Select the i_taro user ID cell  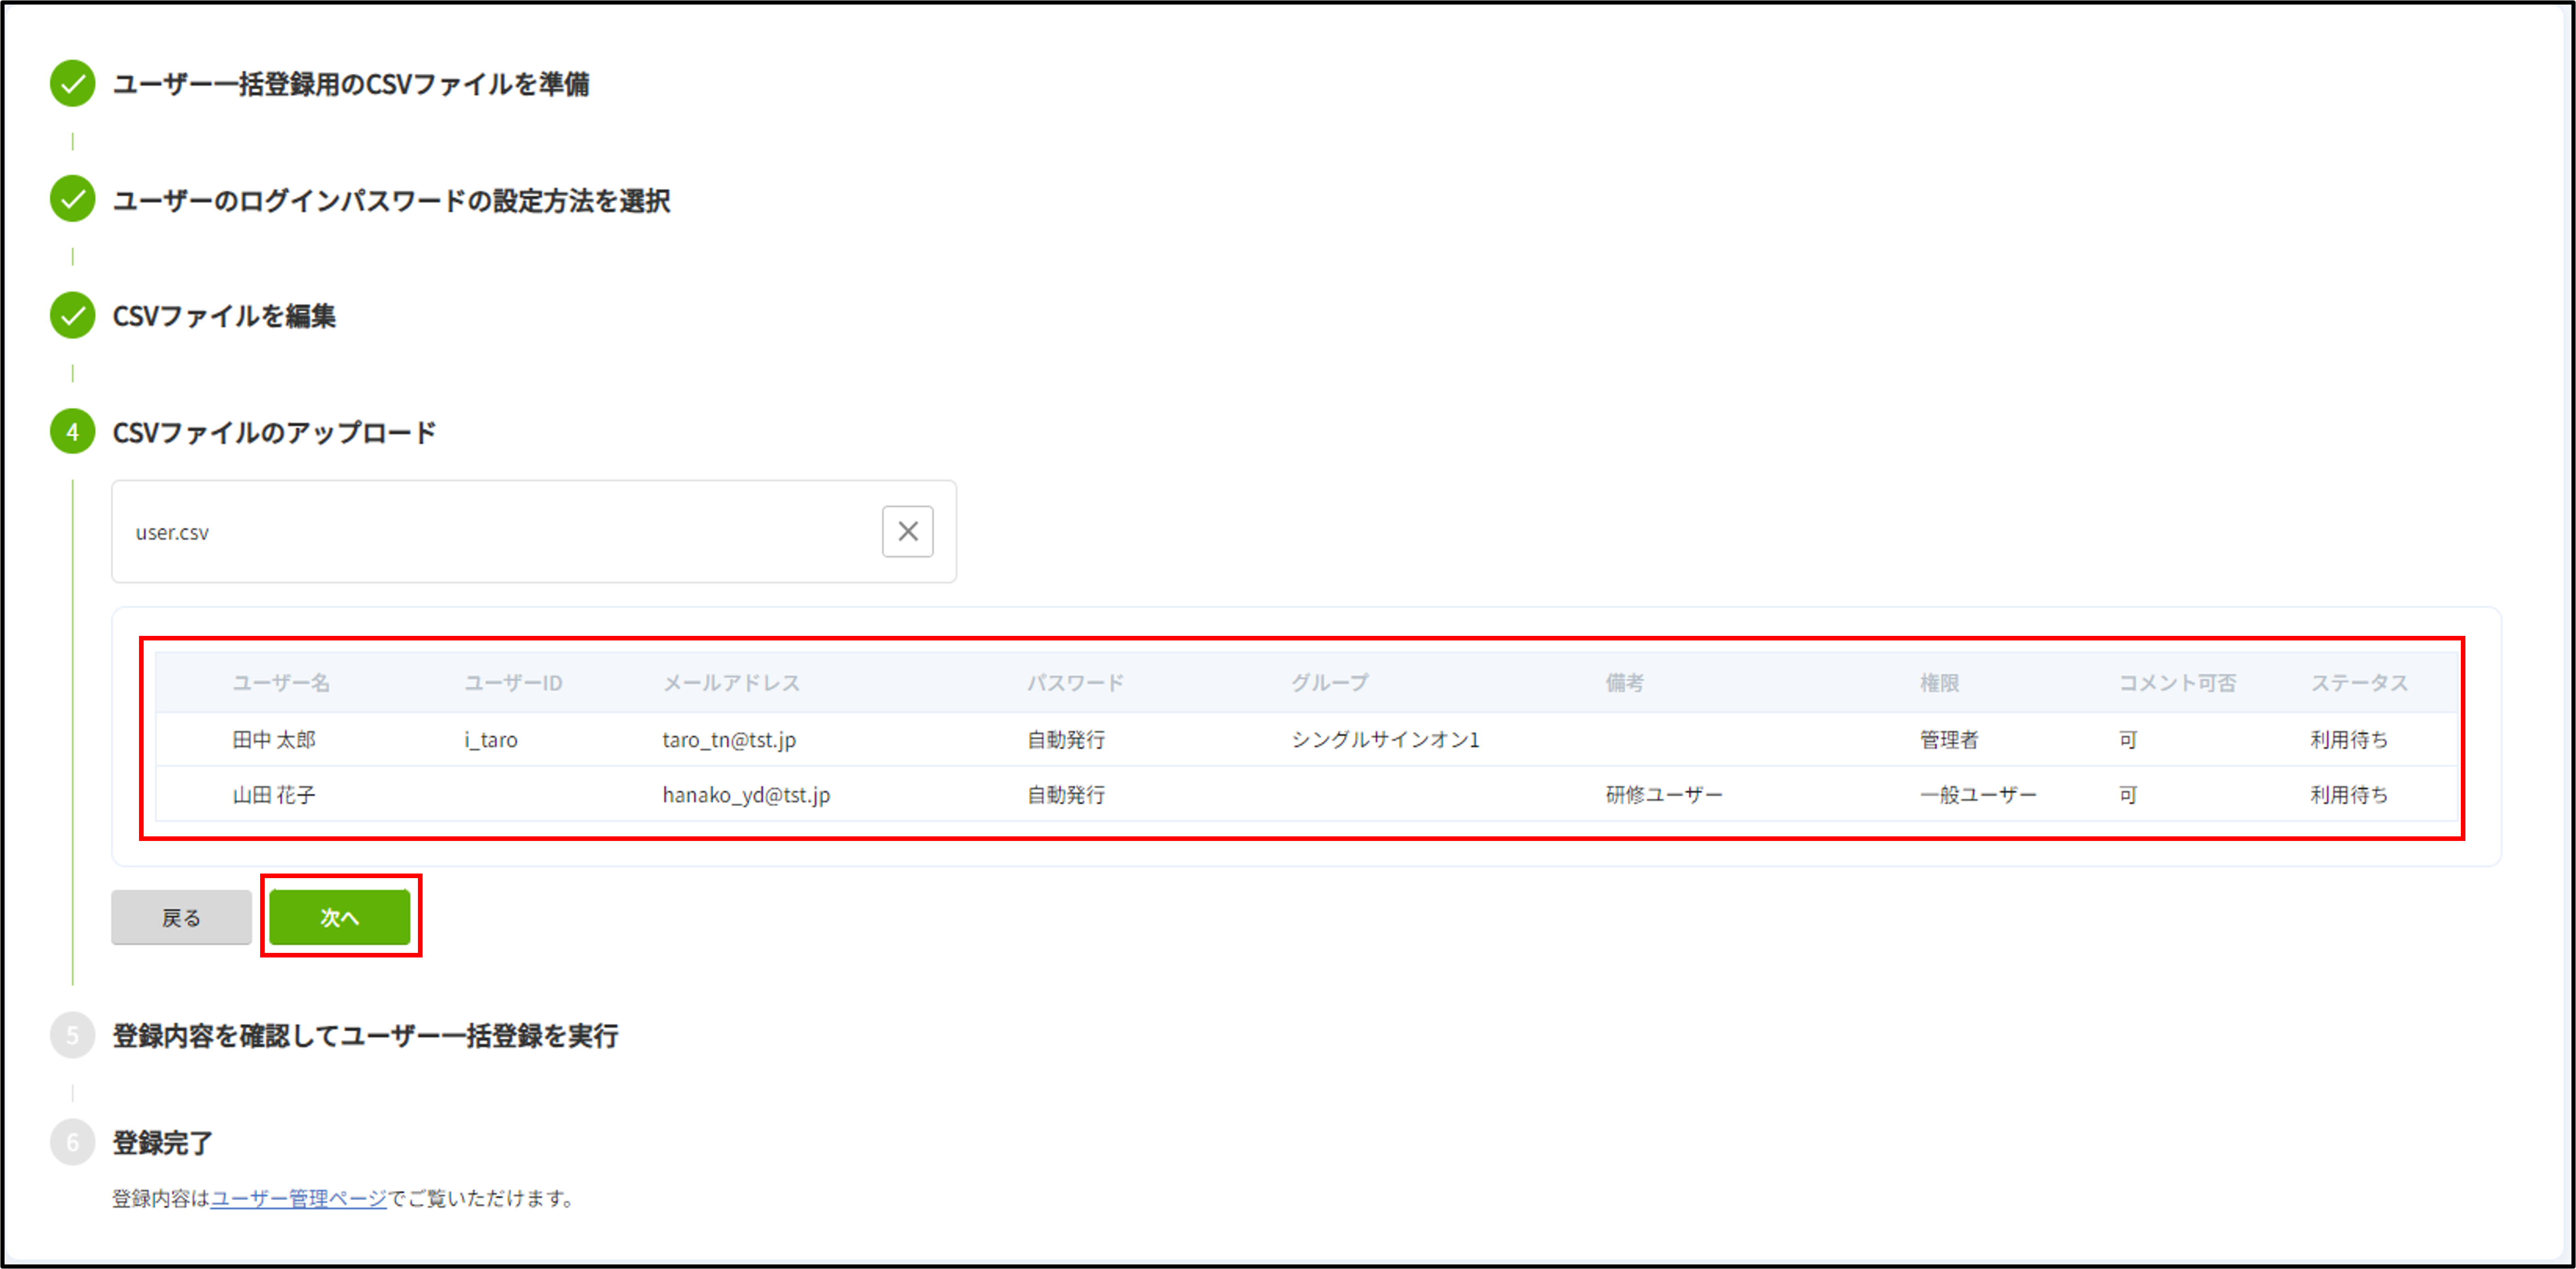(x=491, y=740)
